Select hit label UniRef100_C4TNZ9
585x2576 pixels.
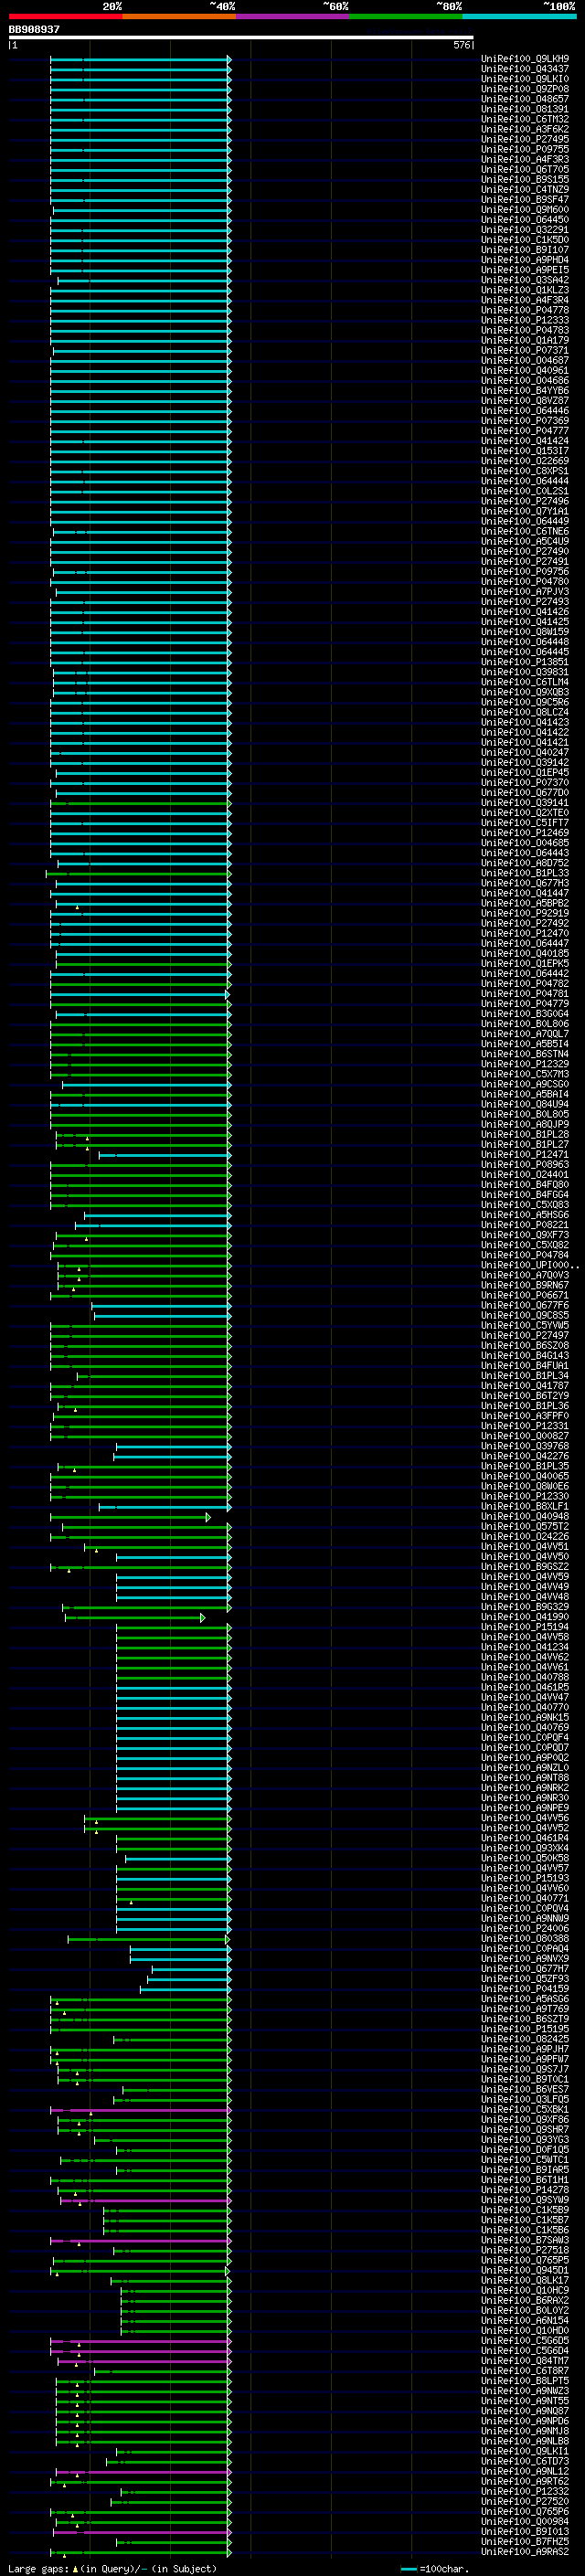tap(525, 189)
